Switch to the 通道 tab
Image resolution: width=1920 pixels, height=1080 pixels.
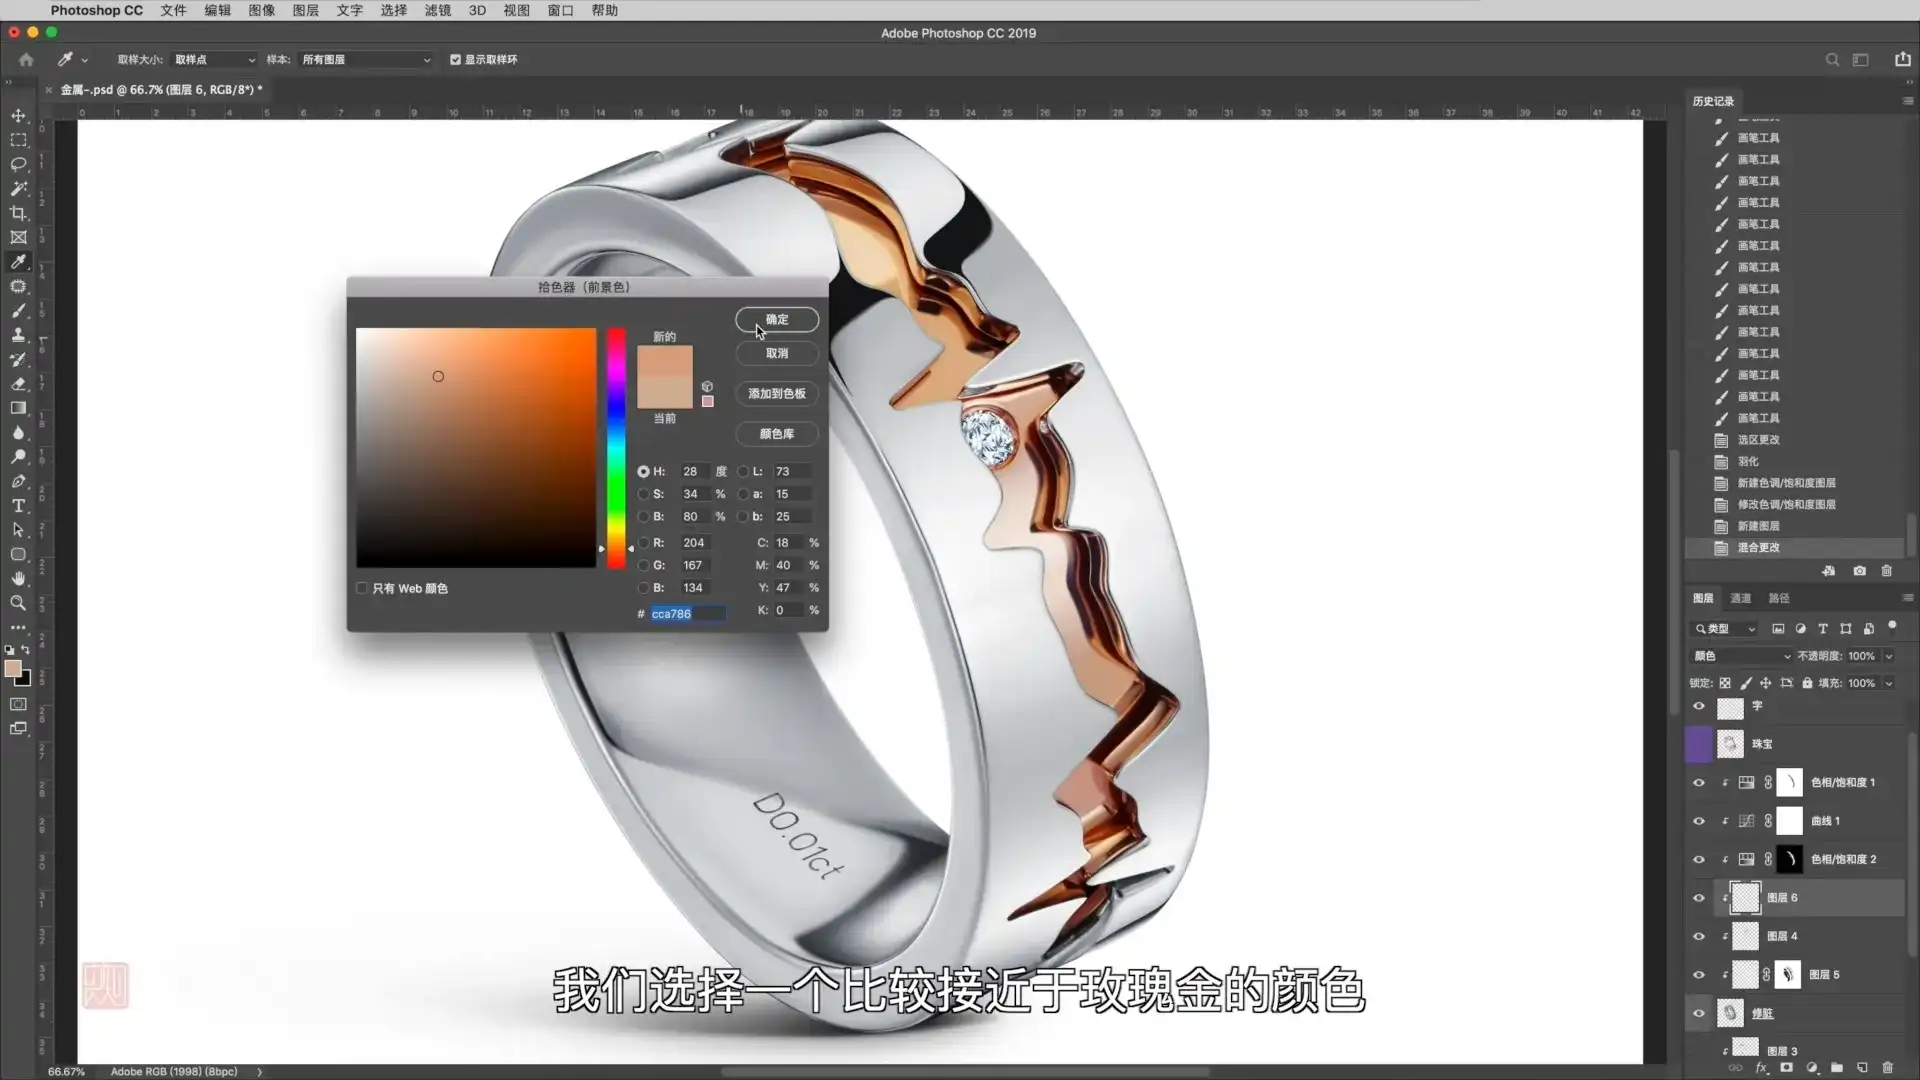(1740, 598)
